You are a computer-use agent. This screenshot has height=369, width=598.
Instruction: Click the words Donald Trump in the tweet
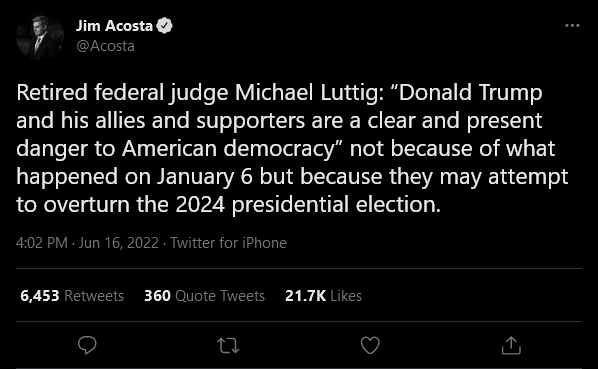(x=470, y=93)
